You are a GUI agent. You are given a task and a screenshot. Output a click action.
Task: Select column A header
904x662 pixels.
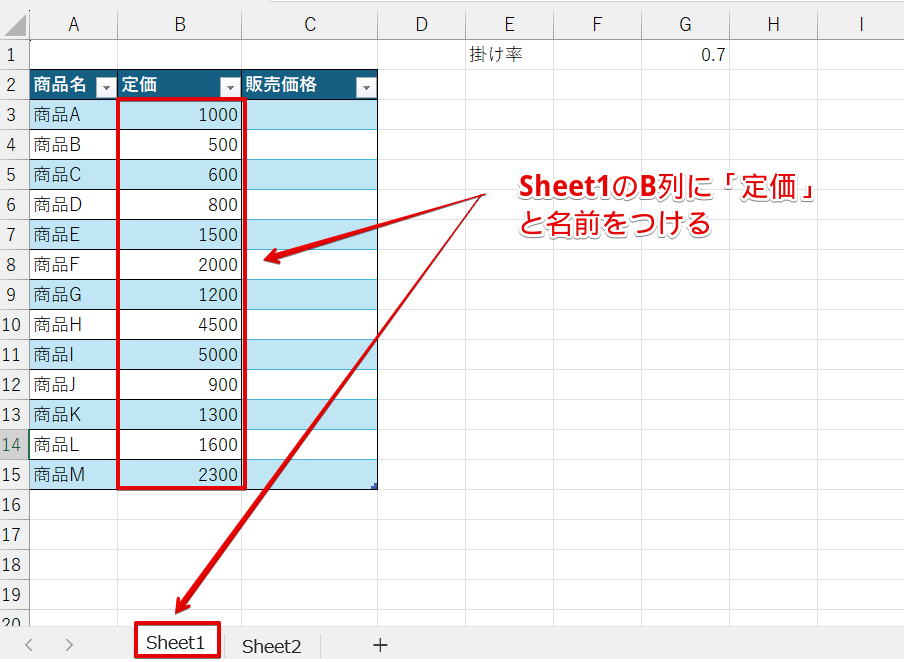click(x=73, y=25)
